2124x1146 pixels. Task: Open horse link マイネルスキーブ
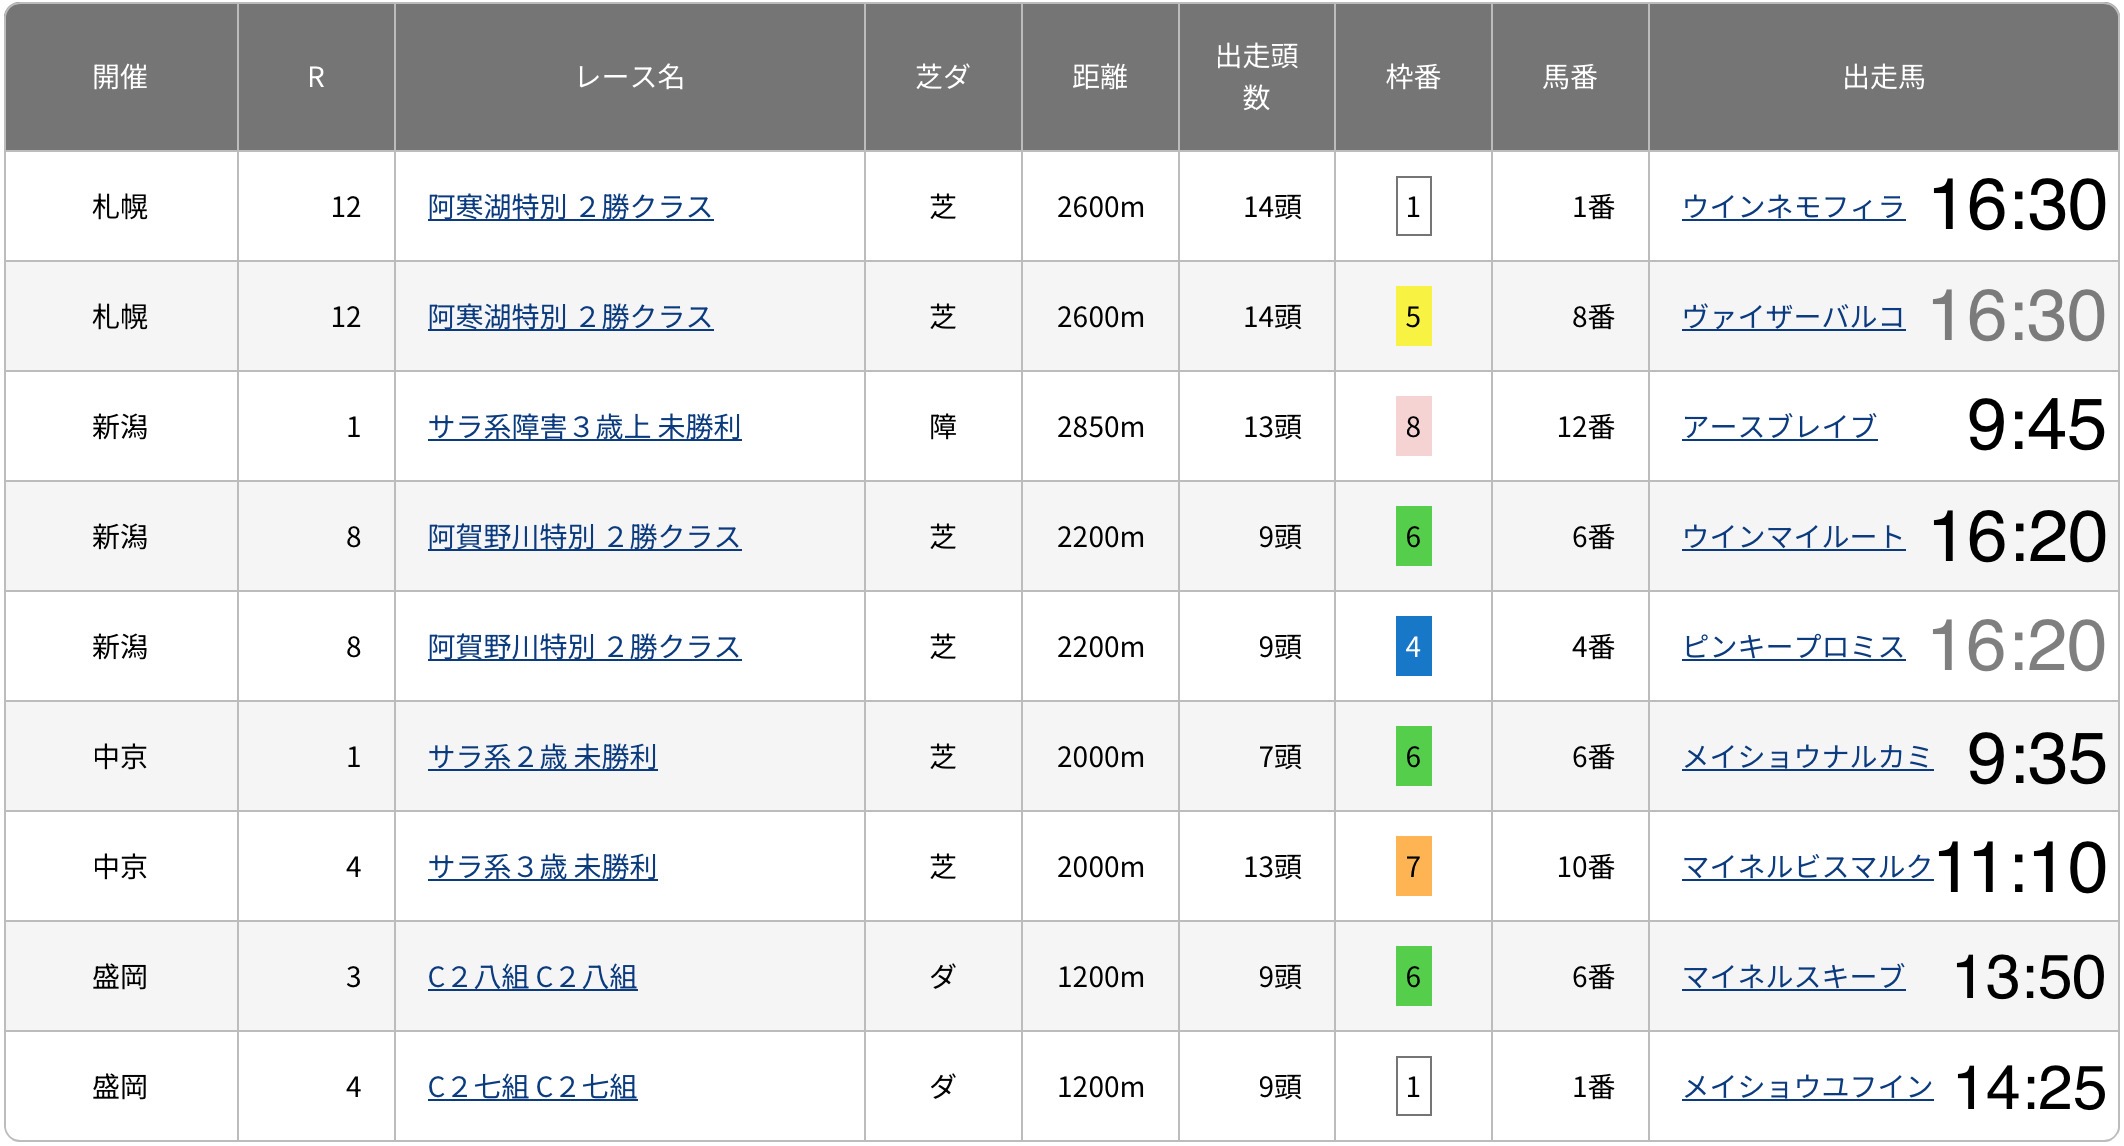[1792, 977]
